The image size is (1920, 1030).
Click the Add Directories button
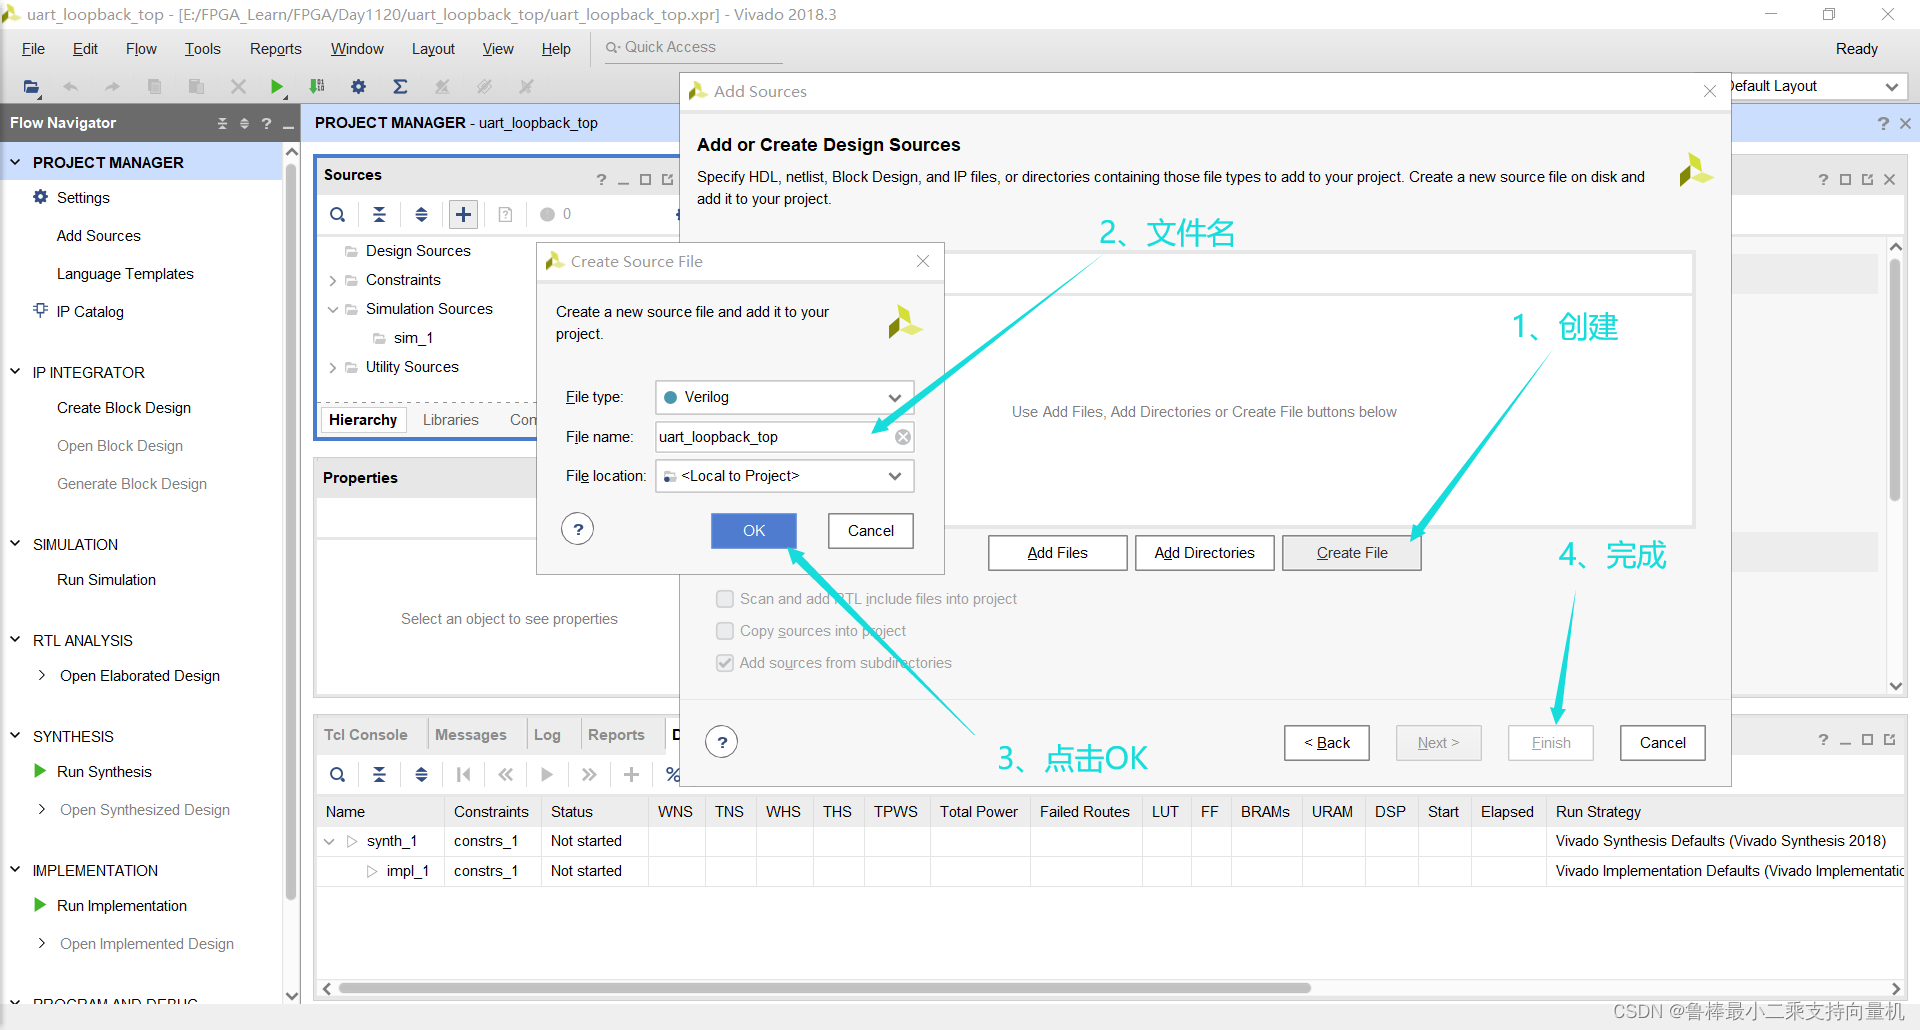pos(1204,553)
